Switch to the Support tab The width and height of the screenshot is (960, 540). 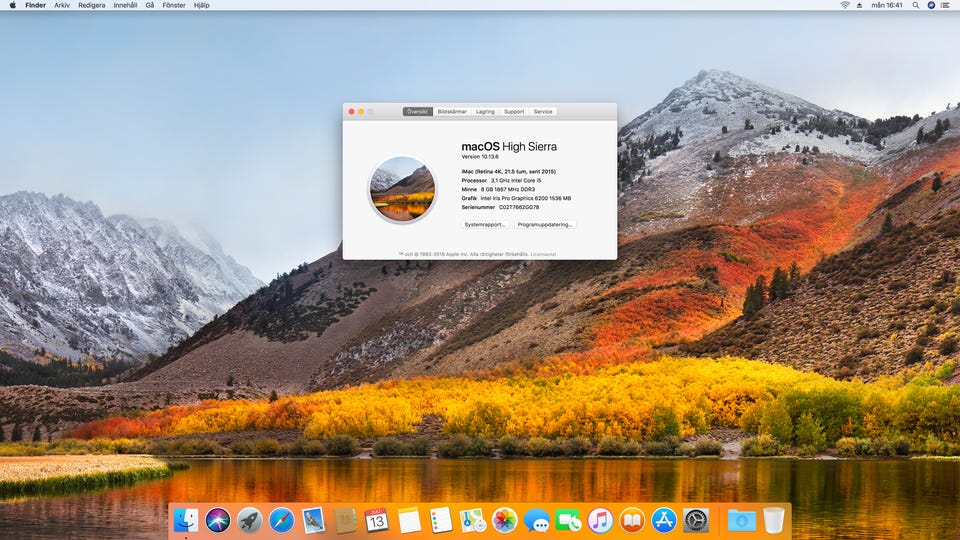[514, 111]
